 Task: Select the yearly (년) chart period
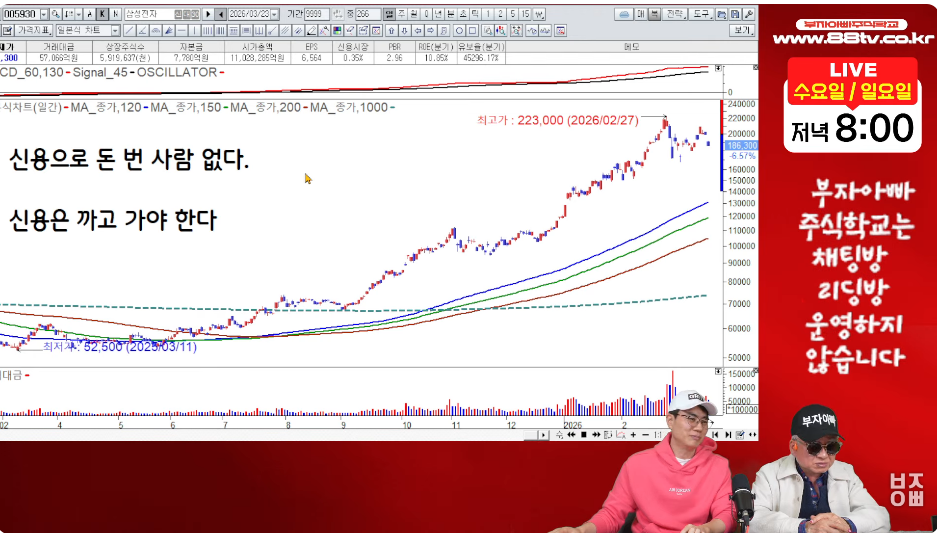point(439,14)
